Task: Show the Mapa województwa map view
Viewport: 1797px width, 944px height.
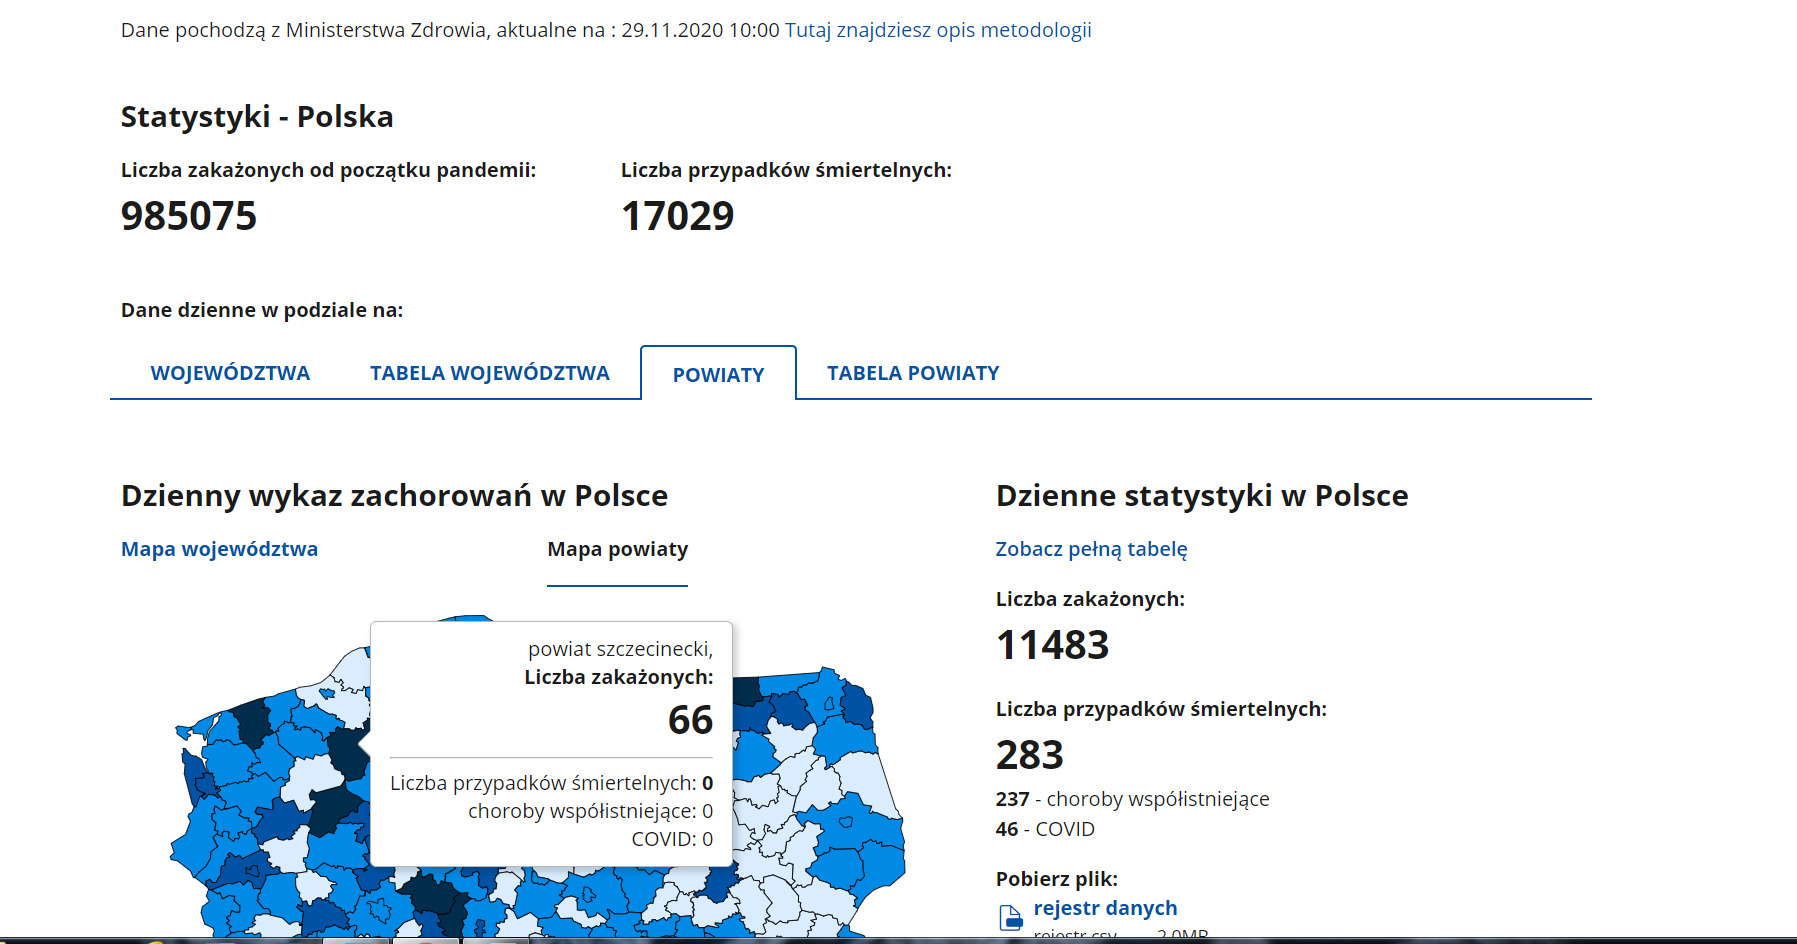Action: 219,549
